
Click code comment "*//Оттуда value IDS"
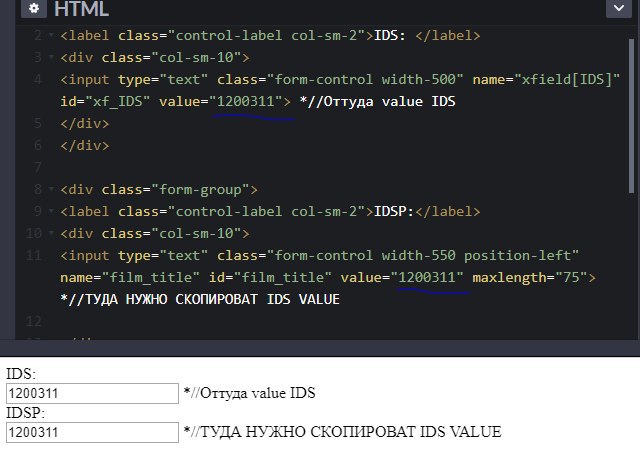[x=378, y=101]
